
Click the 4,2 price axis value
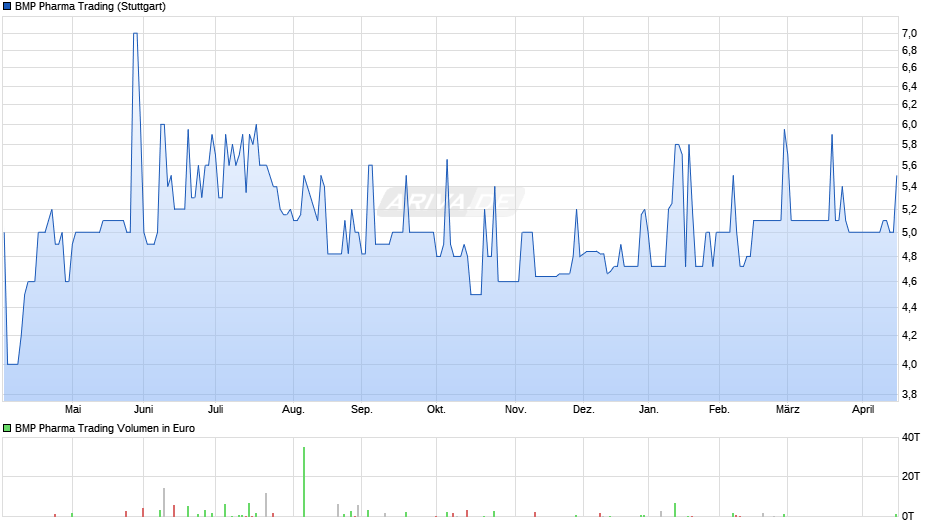909,336
